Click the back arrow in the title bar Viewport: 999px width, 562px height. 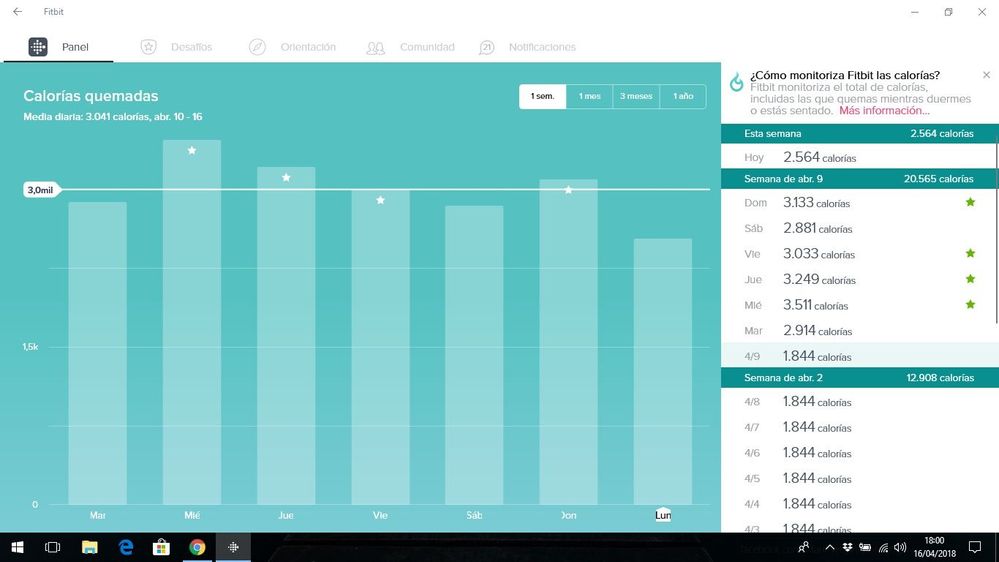[x=17, y=12]
